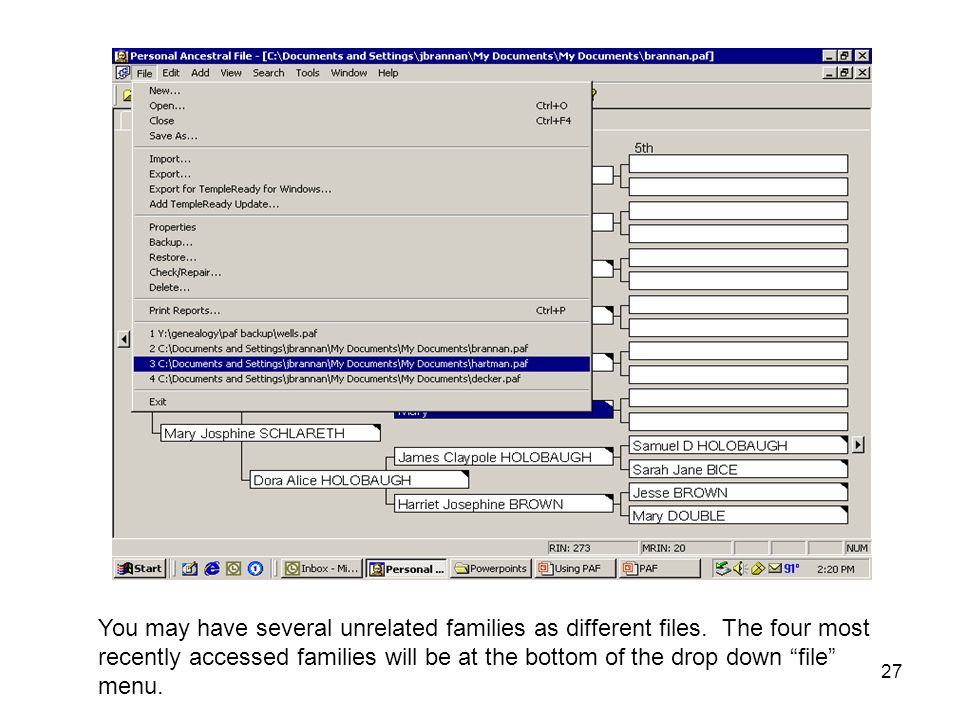
Task: Choose Export for TempleReady for Windows...
Action: pos(362,189)
